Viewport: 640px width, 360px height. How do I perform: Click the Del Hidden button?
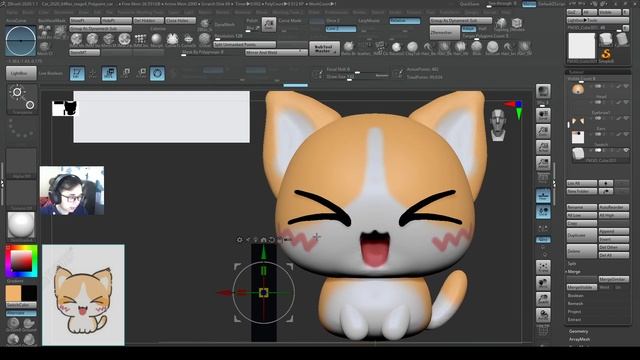coord(148,20)
